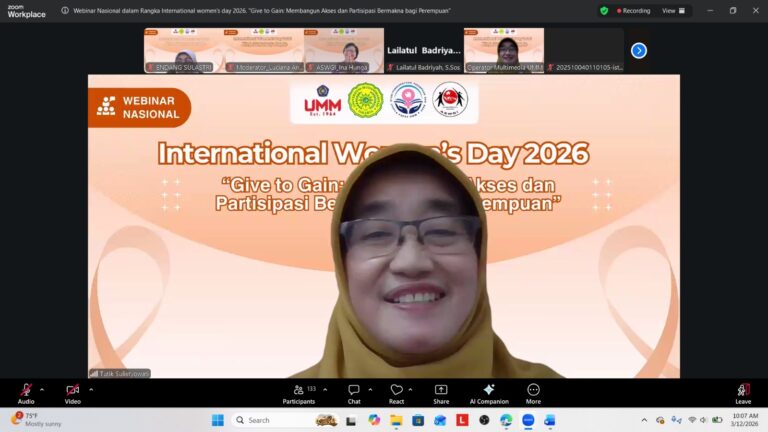Open Copilot from the taskbar

click(x=374, y=420)
